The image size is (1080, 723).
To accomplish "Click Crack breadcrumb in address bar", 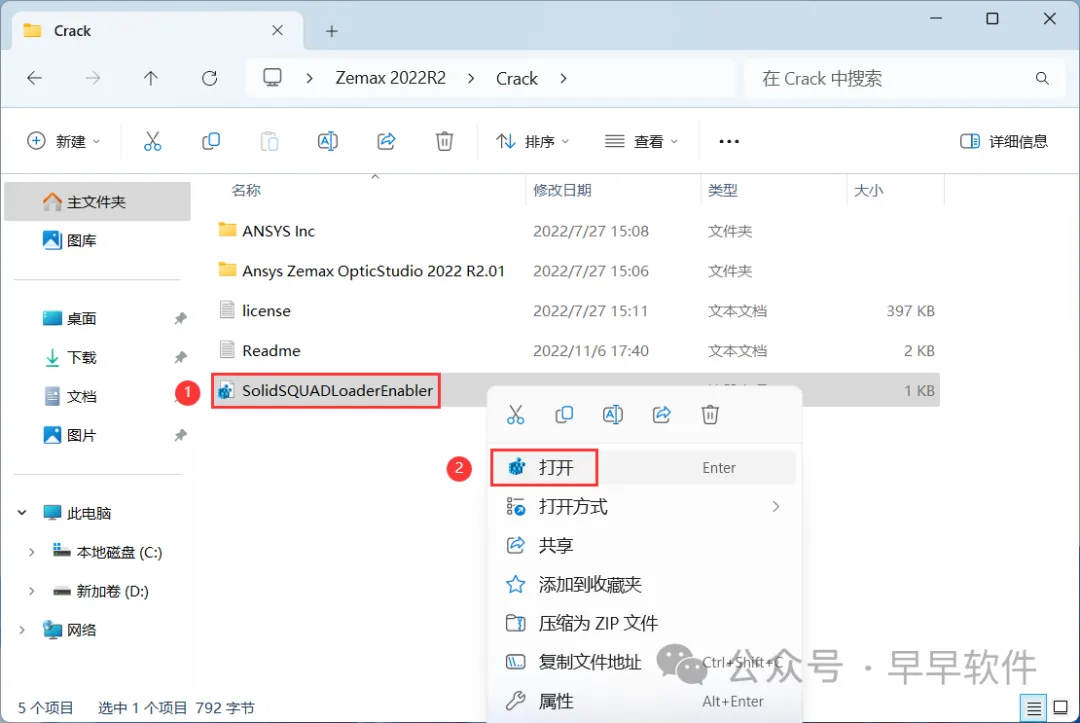I will (x=517, y=78).
